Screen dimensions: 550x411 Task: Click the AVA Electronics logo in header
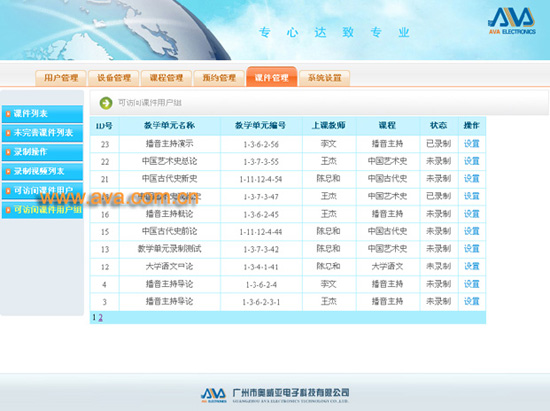coord(511,21)
